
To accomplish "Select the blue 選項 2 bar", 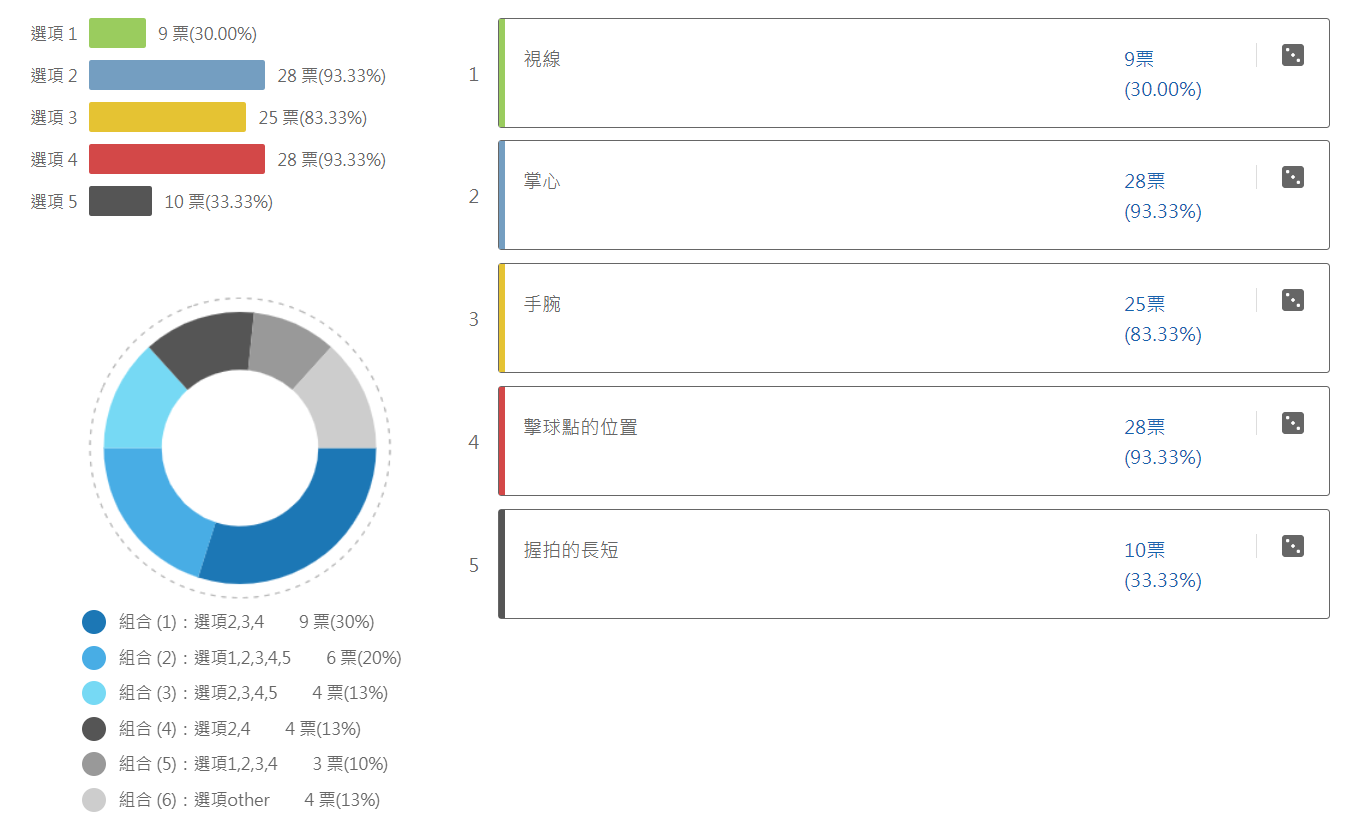I will [x=177, y=75].
